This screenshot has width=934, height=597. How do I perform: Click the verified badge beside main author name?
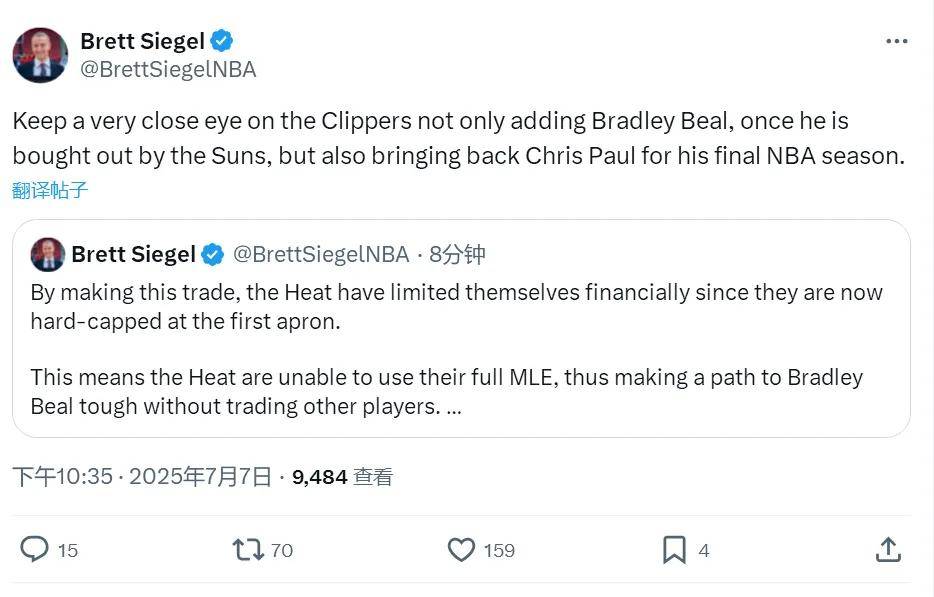[x=222, y=41]
